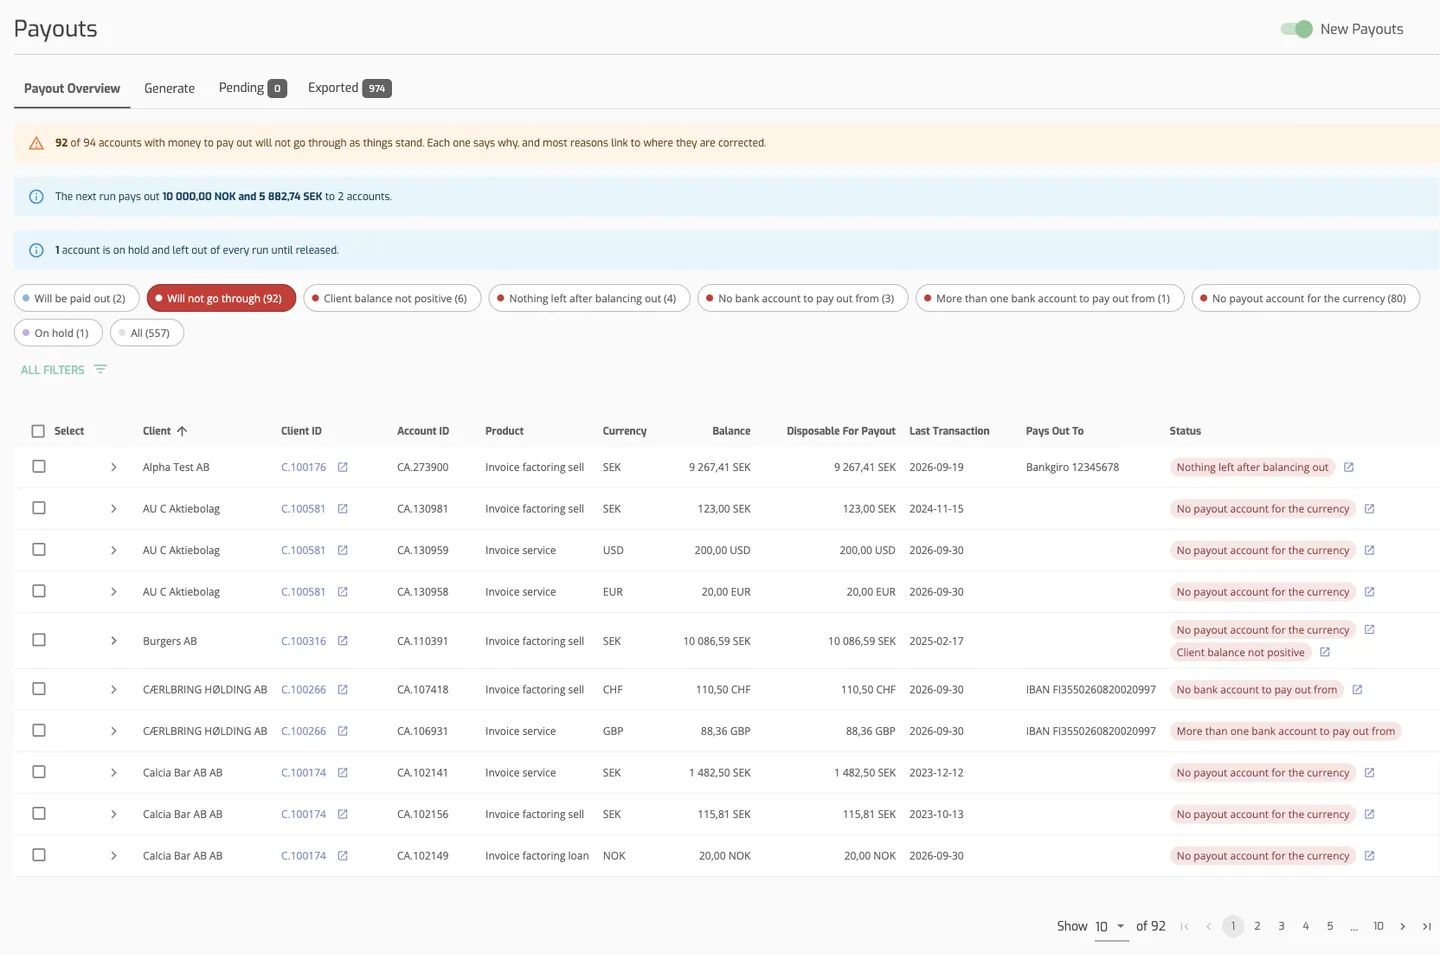Select the Payout Overview tab
Screen dimensions: 1440x955
72,88
